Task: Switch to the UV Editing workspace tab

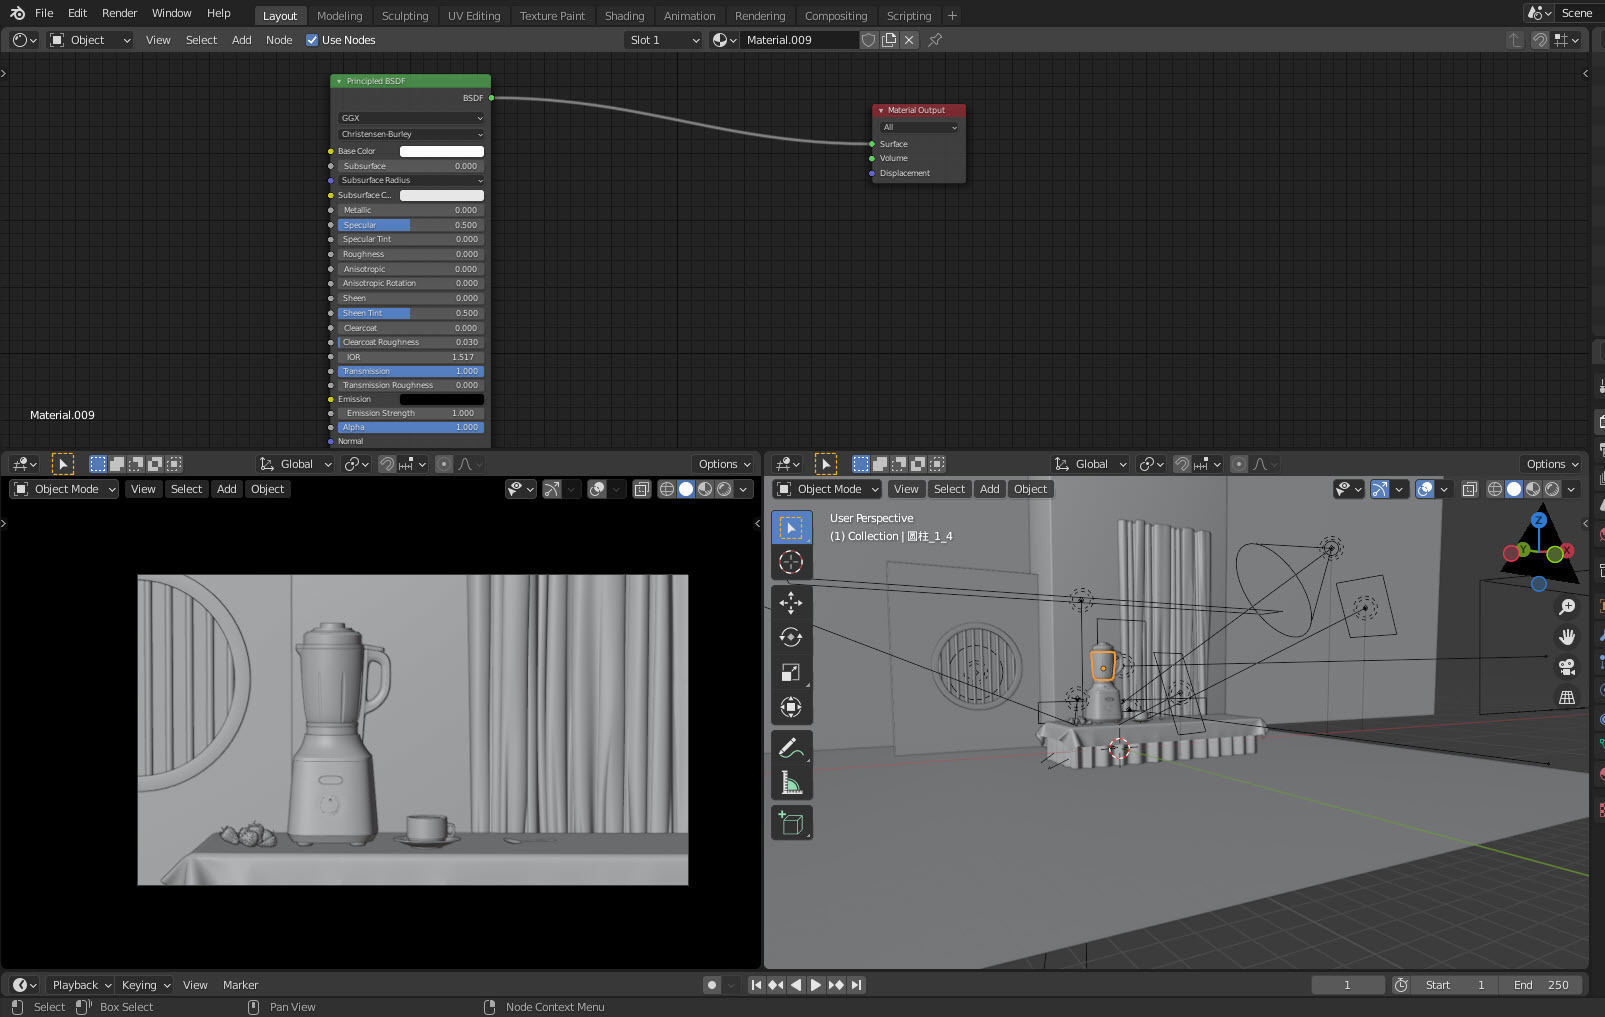Action: coord(474,16)
